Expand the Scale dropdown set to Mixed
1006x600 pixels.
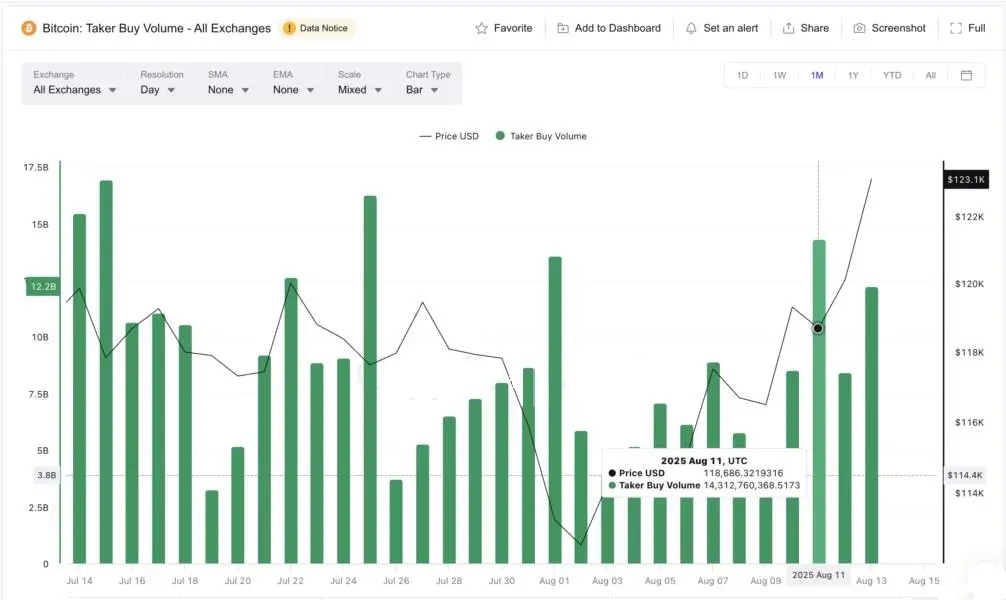[359, 90]
